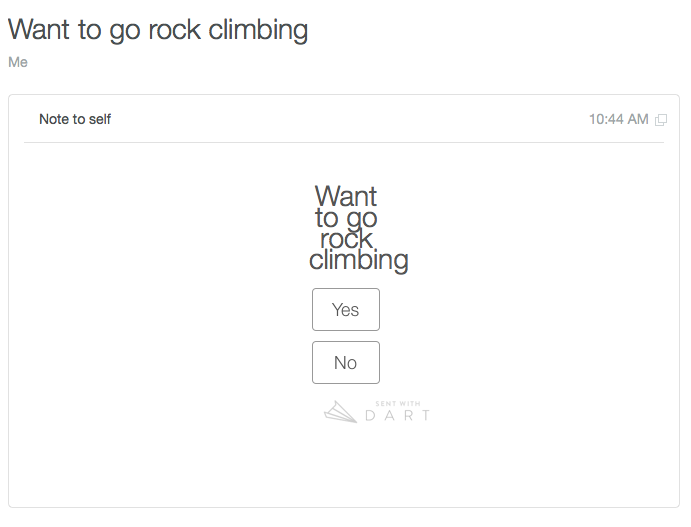691x527 pixels.
Task: Click the 10:44 AM timestamp
Action: point(618,119)
